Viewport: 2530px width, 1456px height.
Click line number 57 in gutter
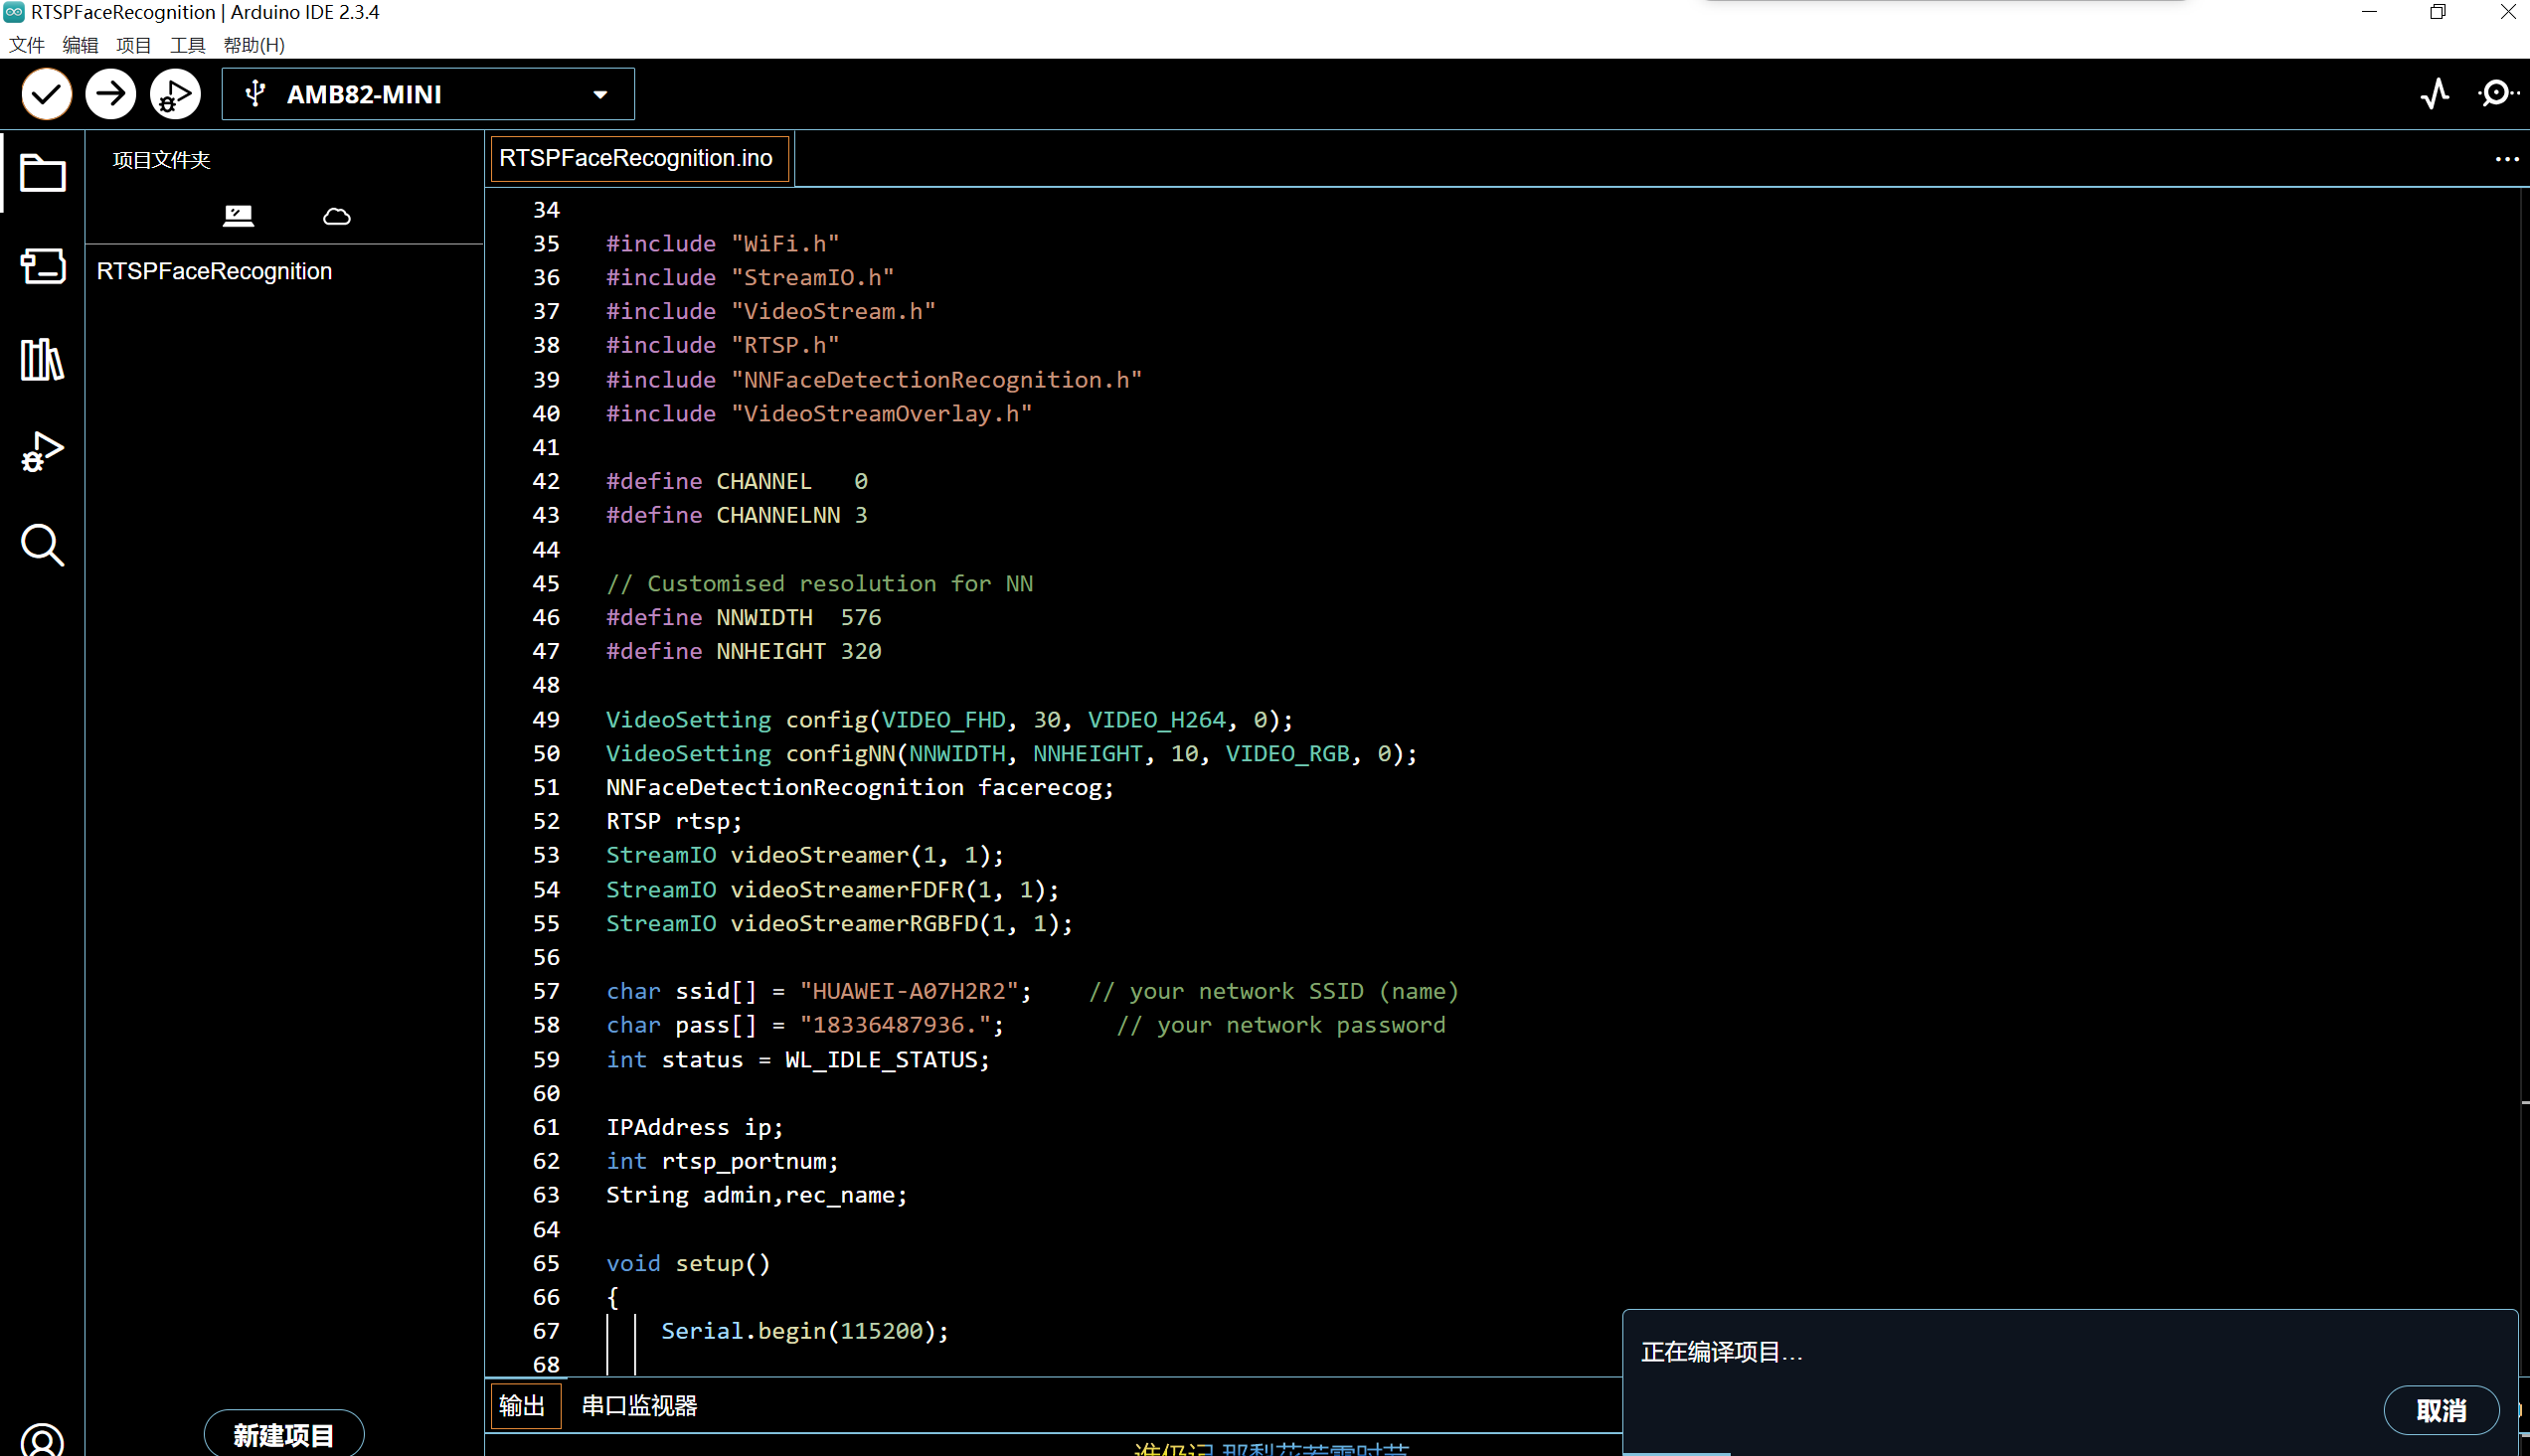[546, 991]
